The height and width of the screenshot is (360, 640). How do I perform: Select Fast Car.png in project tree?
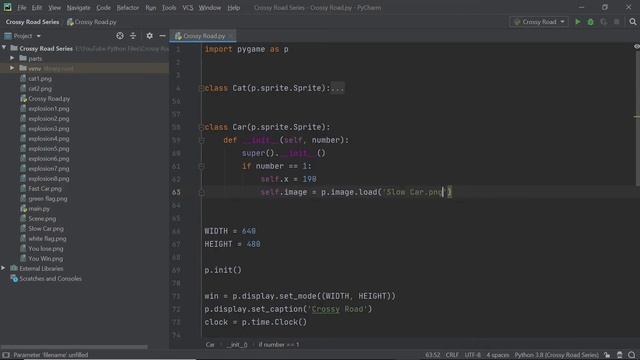[x=45, y=189]
